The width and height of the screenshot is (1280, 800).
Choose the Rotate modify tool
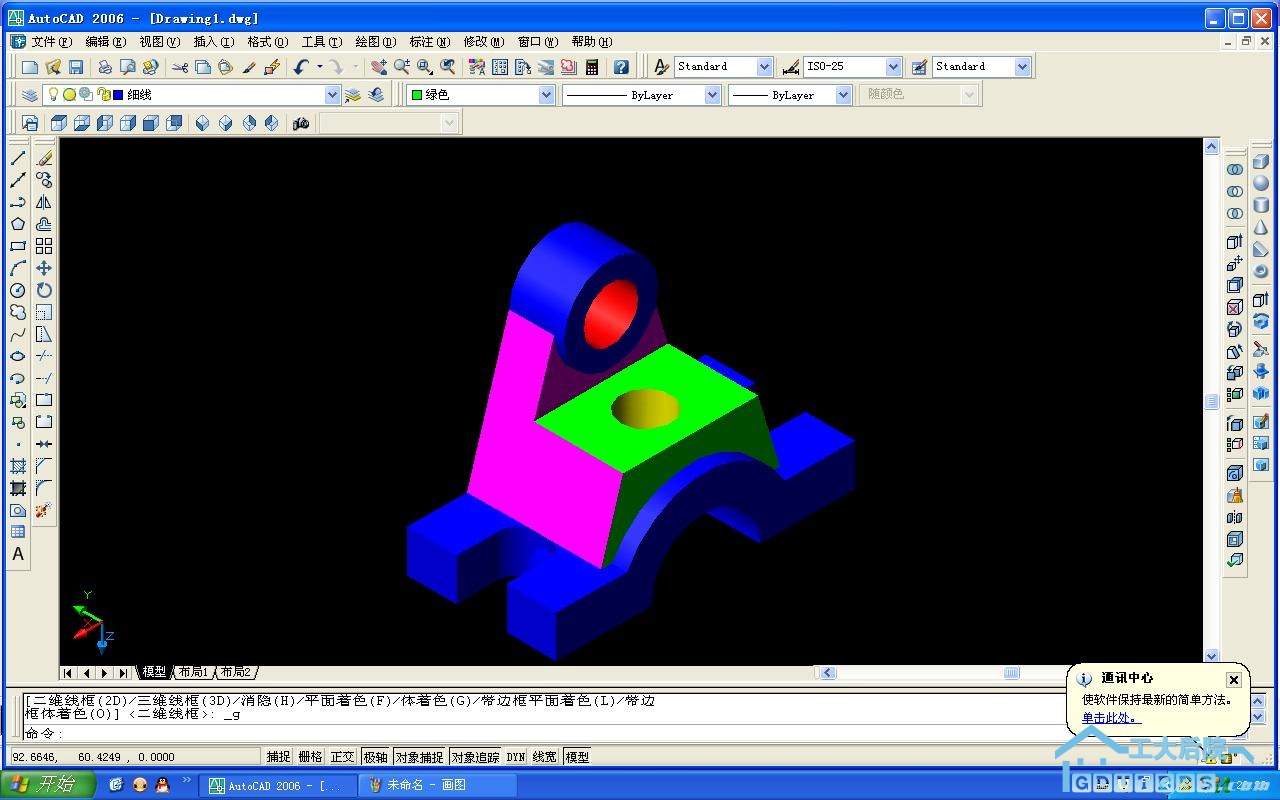(x=44, y=290)
